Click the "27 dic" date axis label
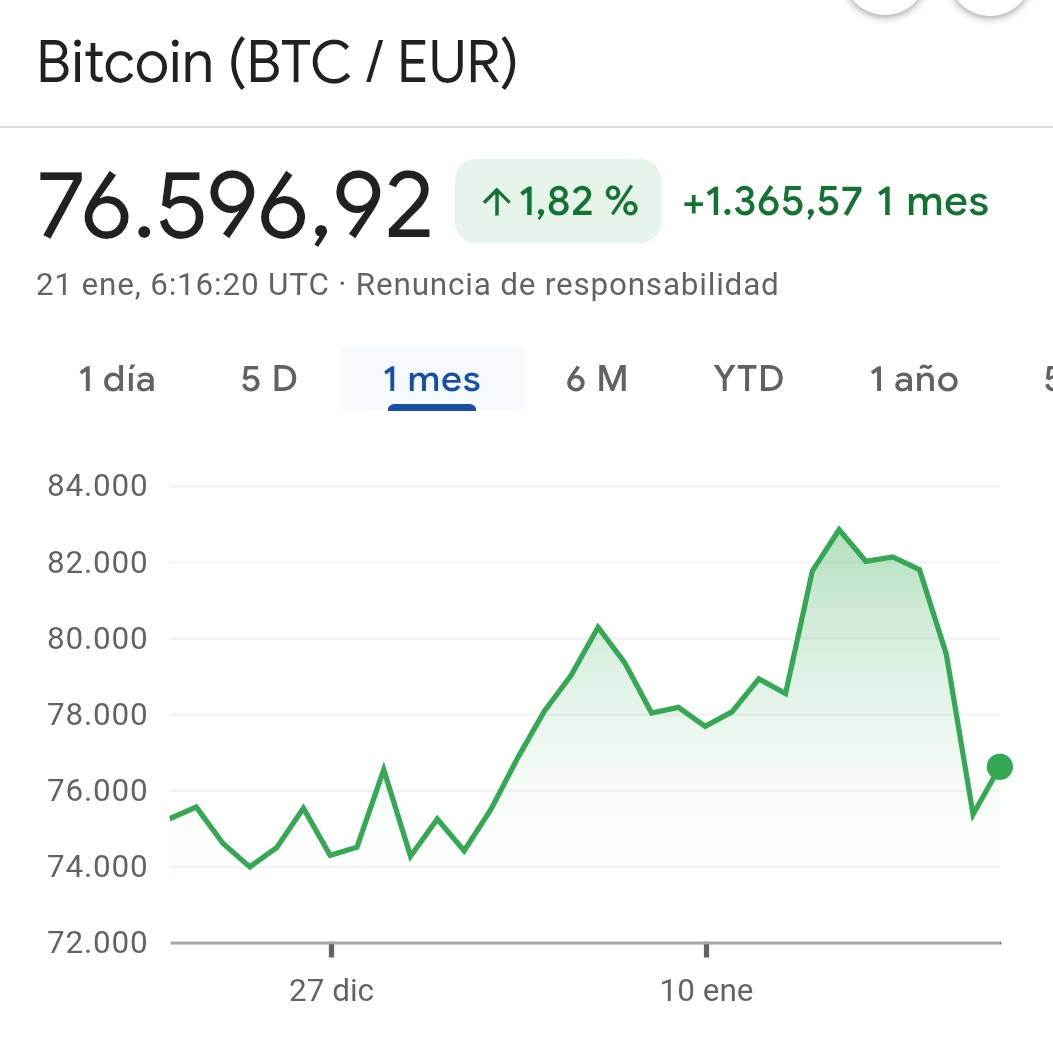 [331, 991]
